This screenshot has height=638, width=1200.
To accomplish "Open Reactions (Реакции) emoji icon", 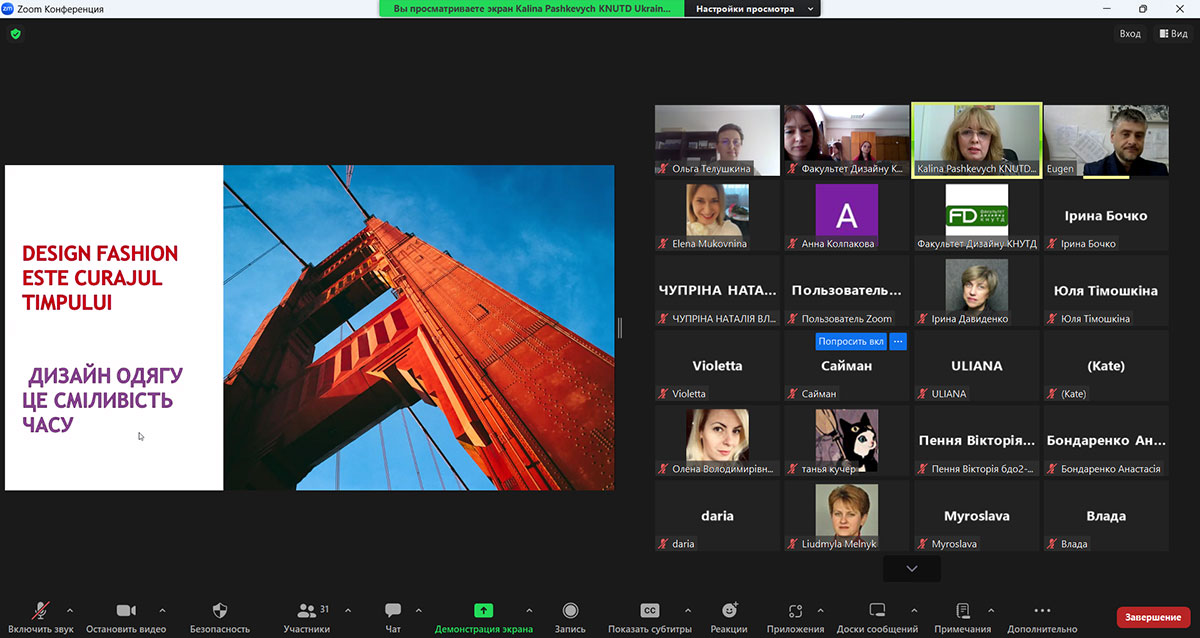I will point(729,611).
